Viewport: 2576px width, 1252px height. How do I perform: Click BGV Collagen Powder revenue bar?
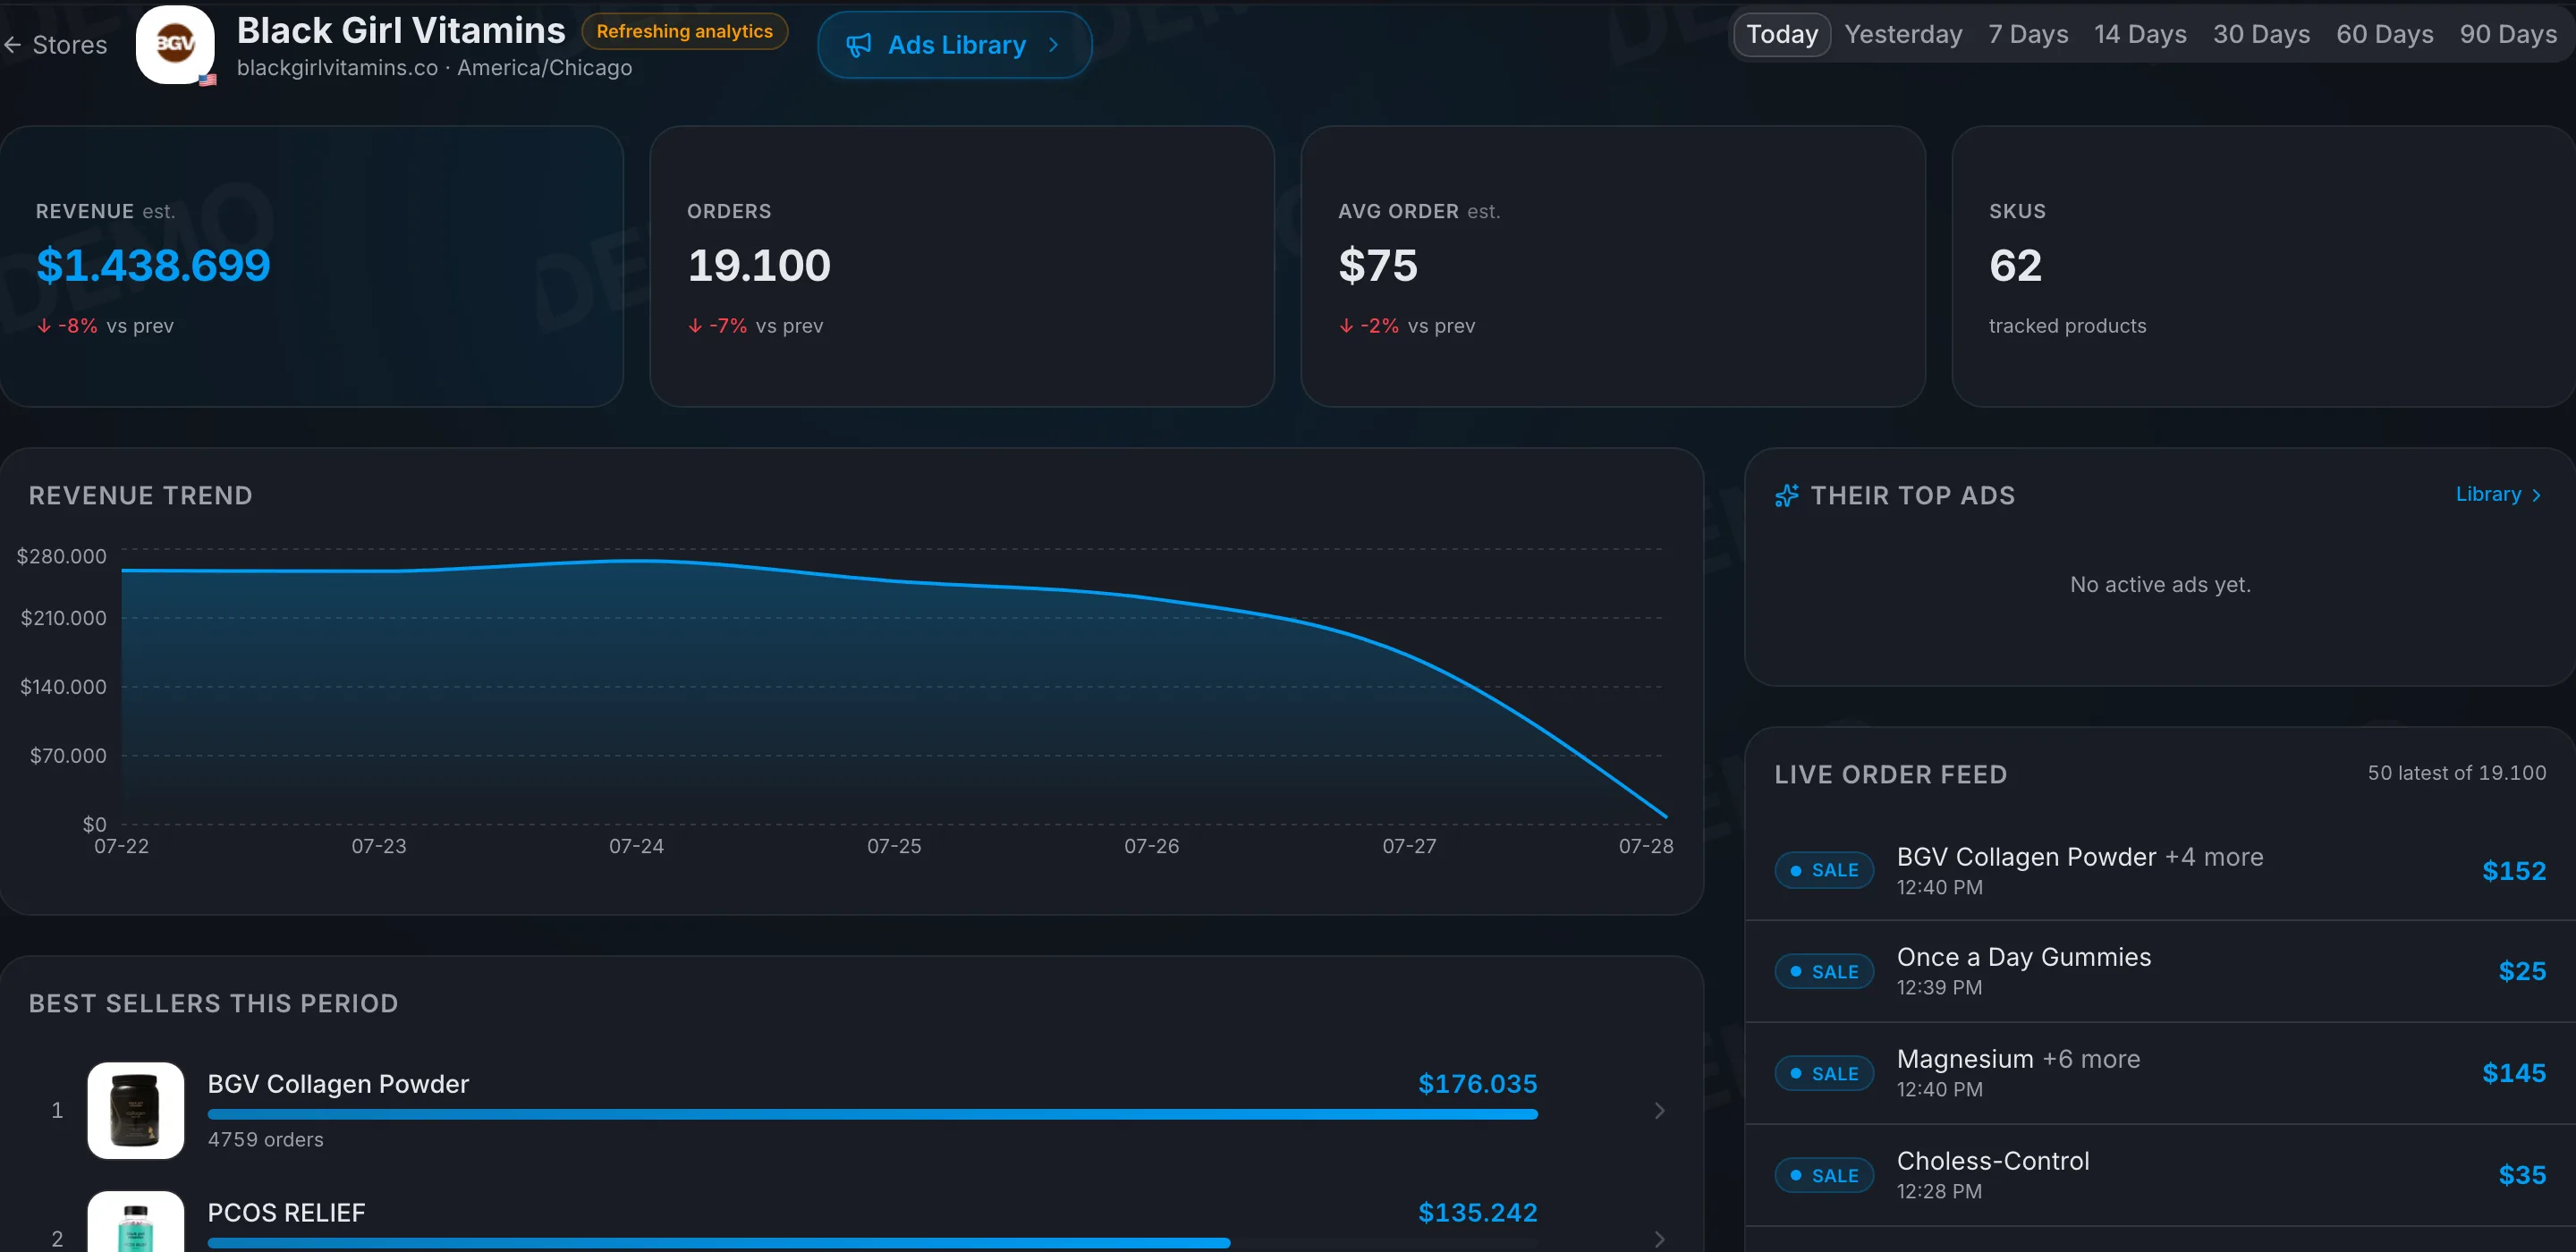872,1114
